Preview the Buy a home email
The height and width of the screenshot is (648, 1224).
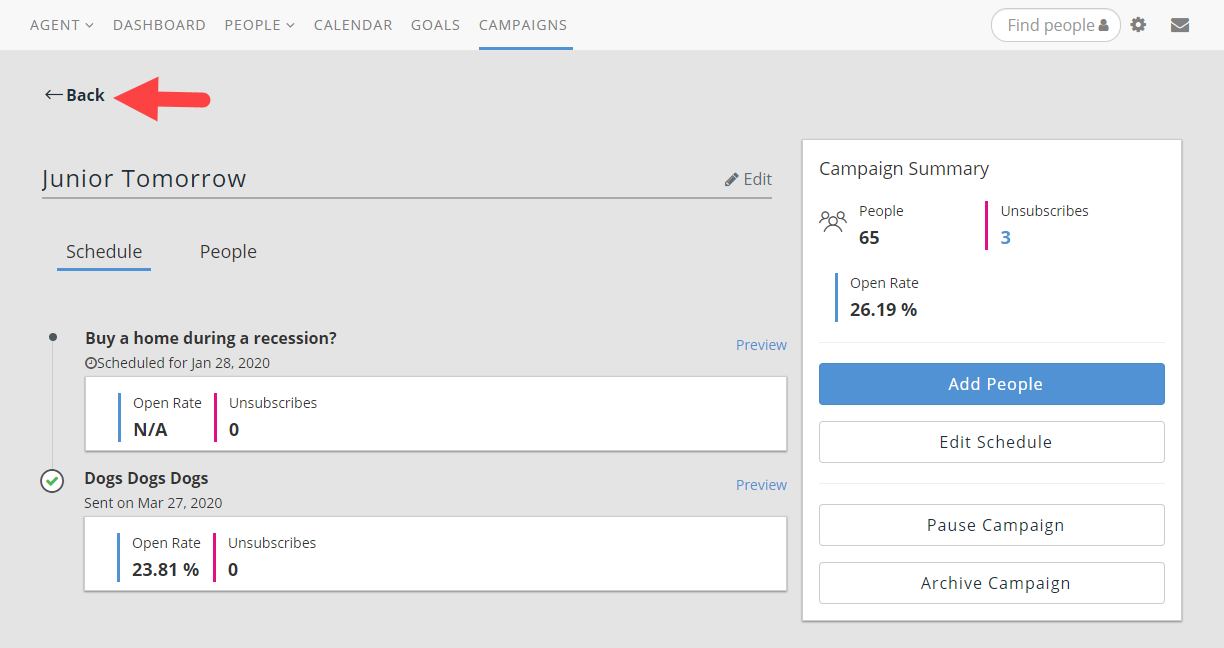[x=761, y=345]
